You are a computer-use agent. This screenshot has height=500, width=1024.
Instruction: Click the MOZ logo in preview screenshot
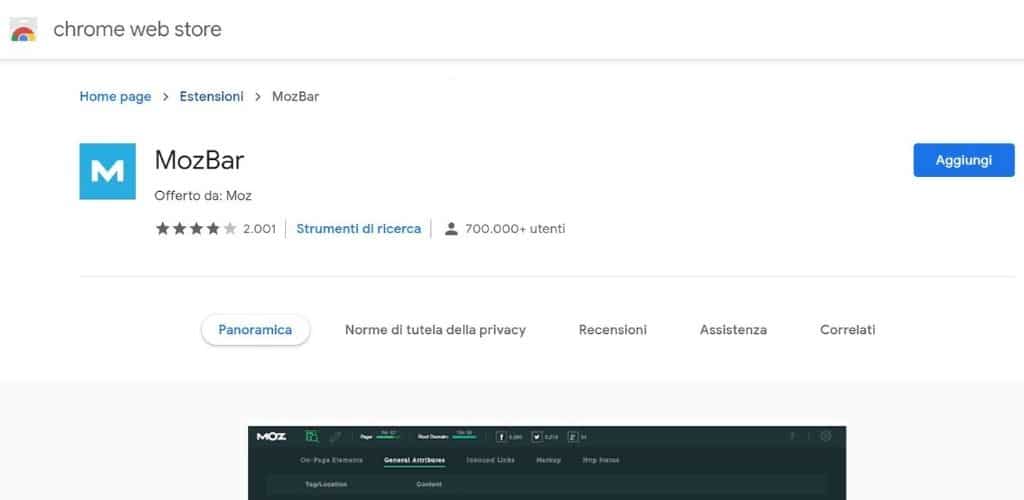pyautogui.click(x=272, y=436)
